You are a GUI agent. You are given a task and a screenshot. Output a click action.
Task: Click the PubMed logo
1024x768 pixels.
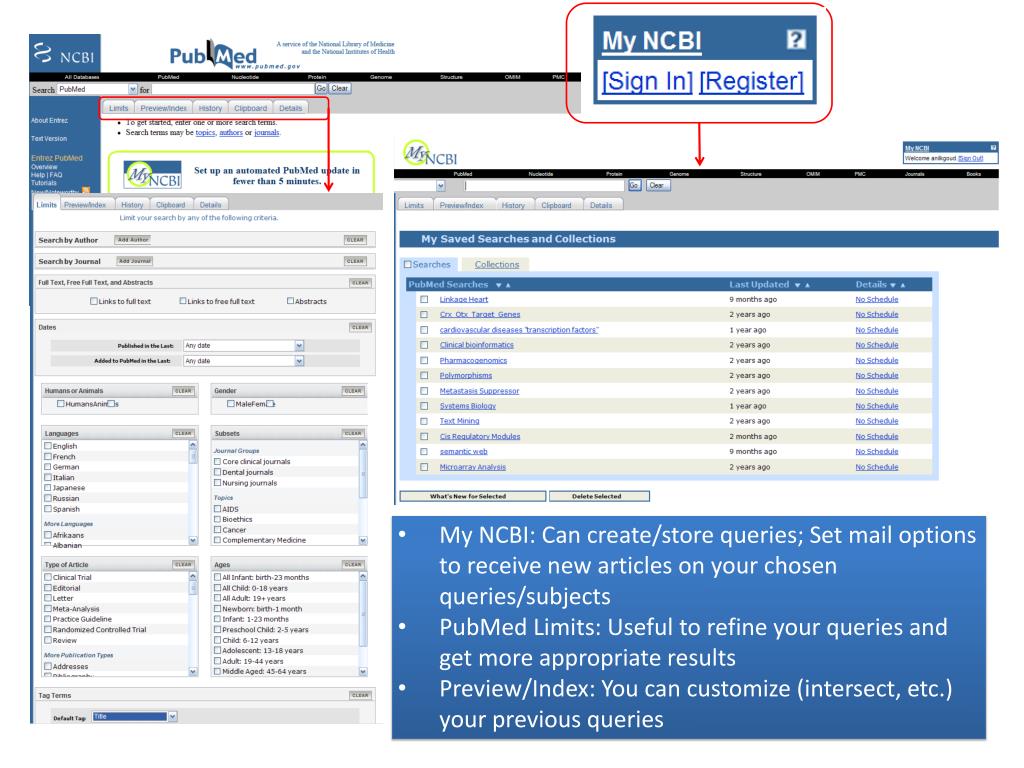pos(216,56)
